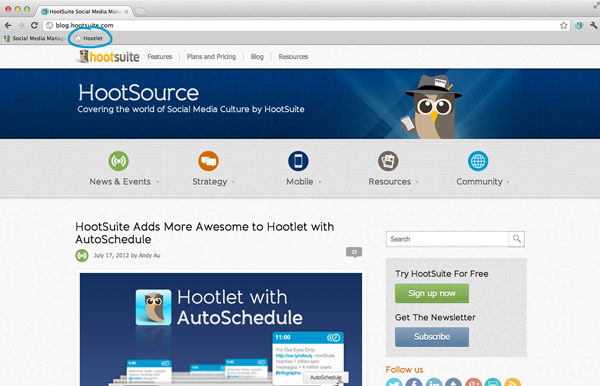Bookmark this page with the star icon
The width and height of the screenshot is (600, 386).
pos(563,25)
